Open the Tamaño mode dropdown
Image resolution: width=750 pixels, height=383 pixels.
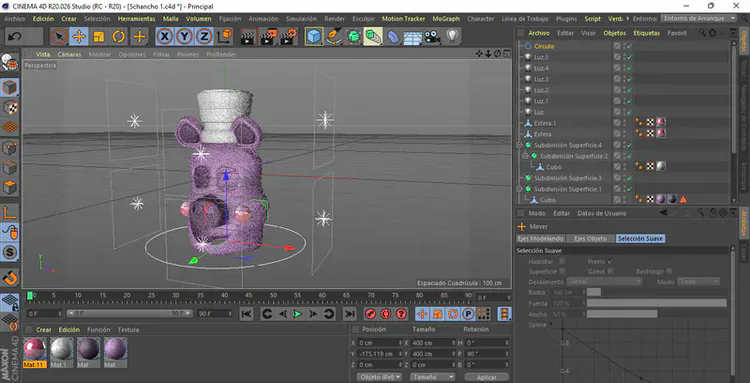pos(432,377)
